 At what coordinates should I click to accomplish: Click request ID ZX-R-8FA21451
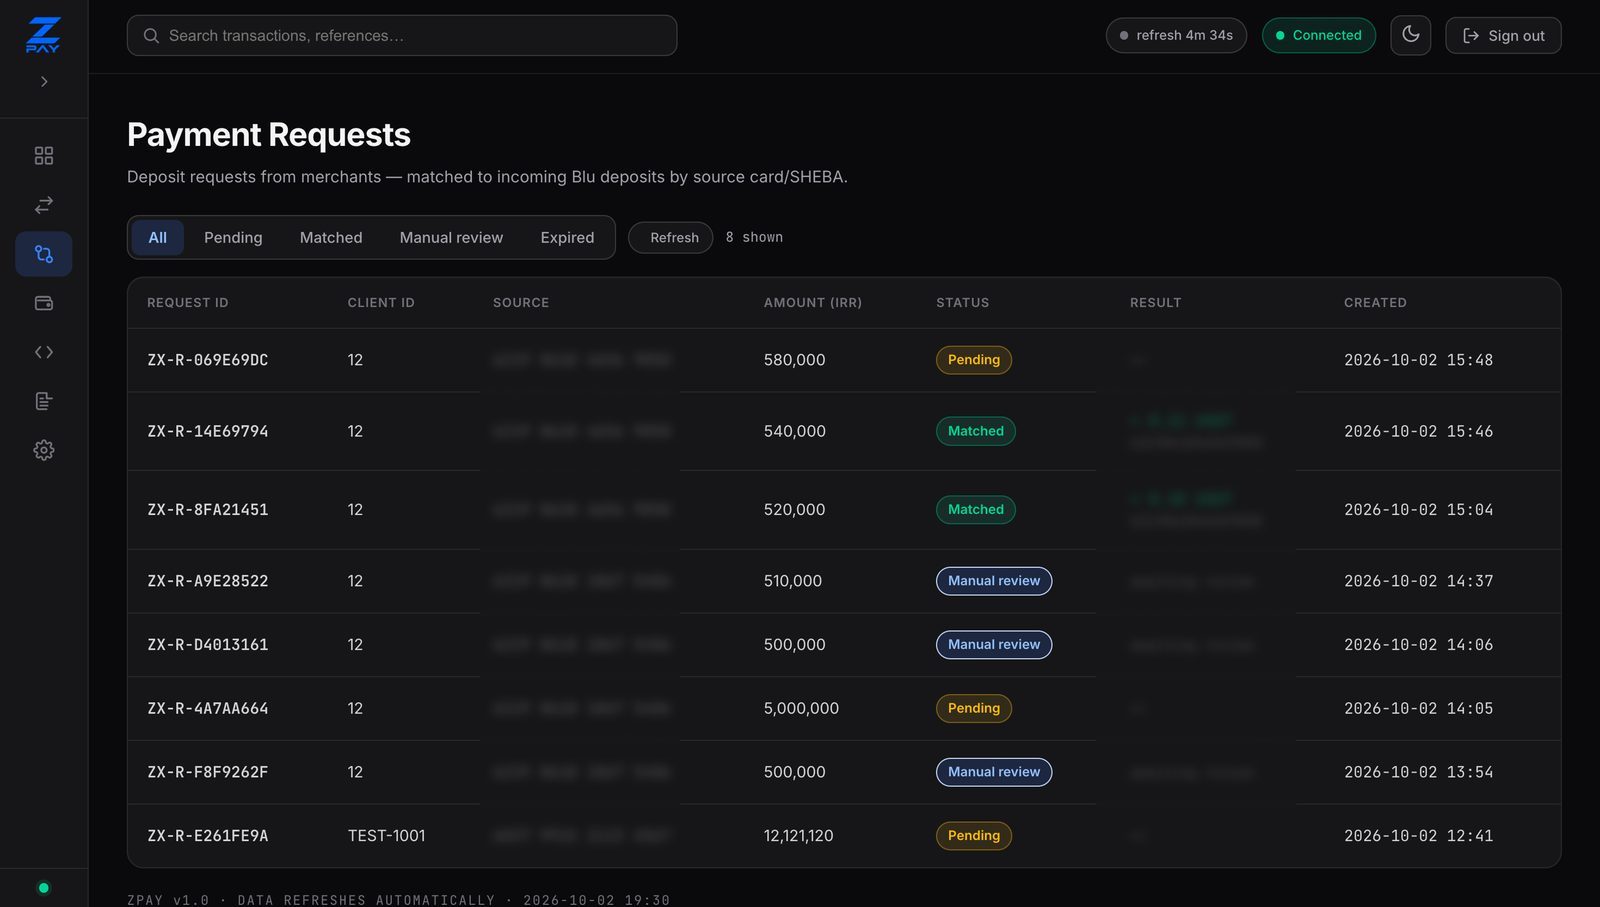click(208, 509)
